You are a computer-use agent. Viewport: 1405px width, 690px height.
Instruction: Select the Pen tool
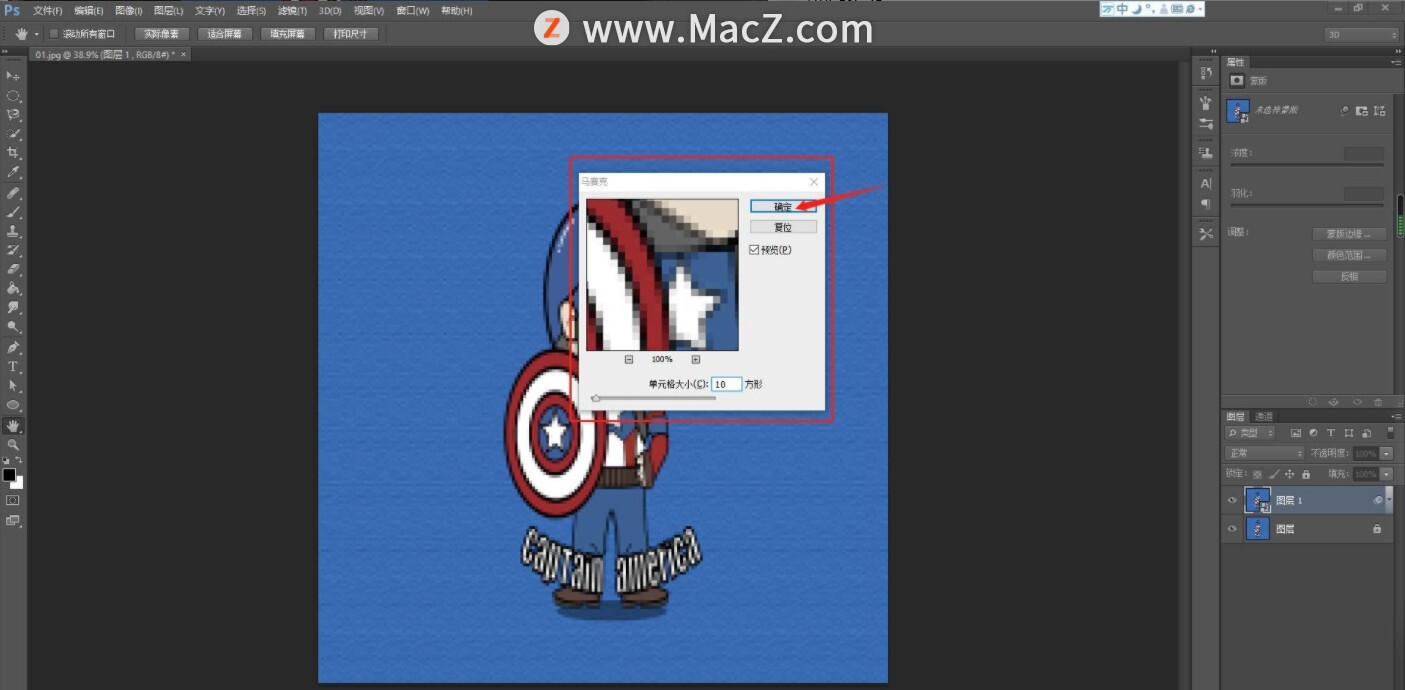click(x=13, y=347)
